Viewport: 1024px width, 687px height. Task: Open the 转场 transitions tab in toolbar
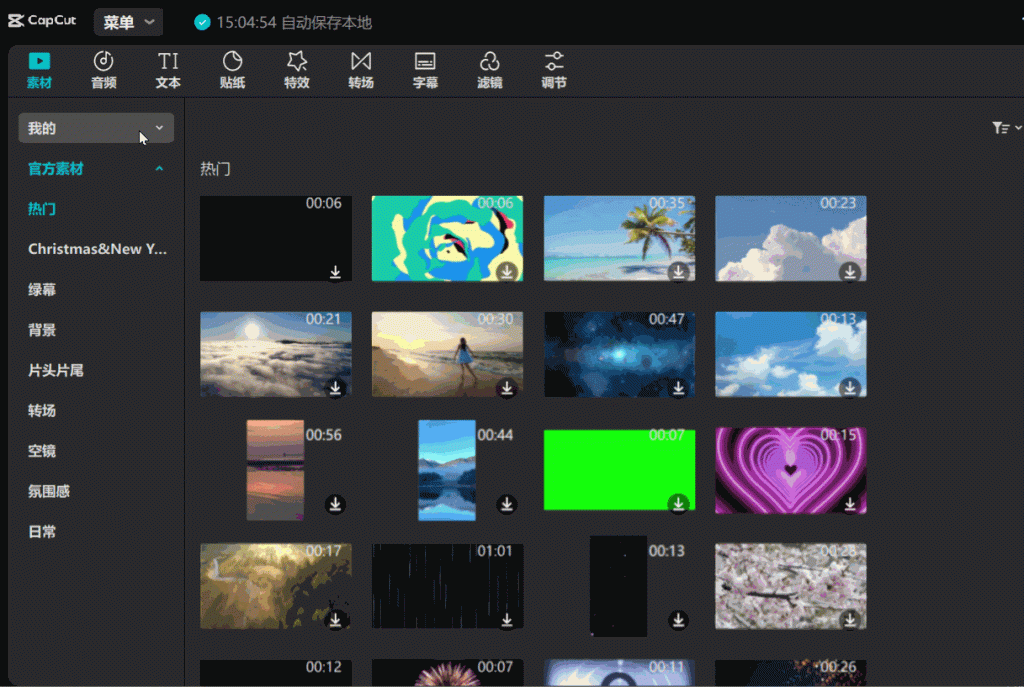(x=360, y=70)
